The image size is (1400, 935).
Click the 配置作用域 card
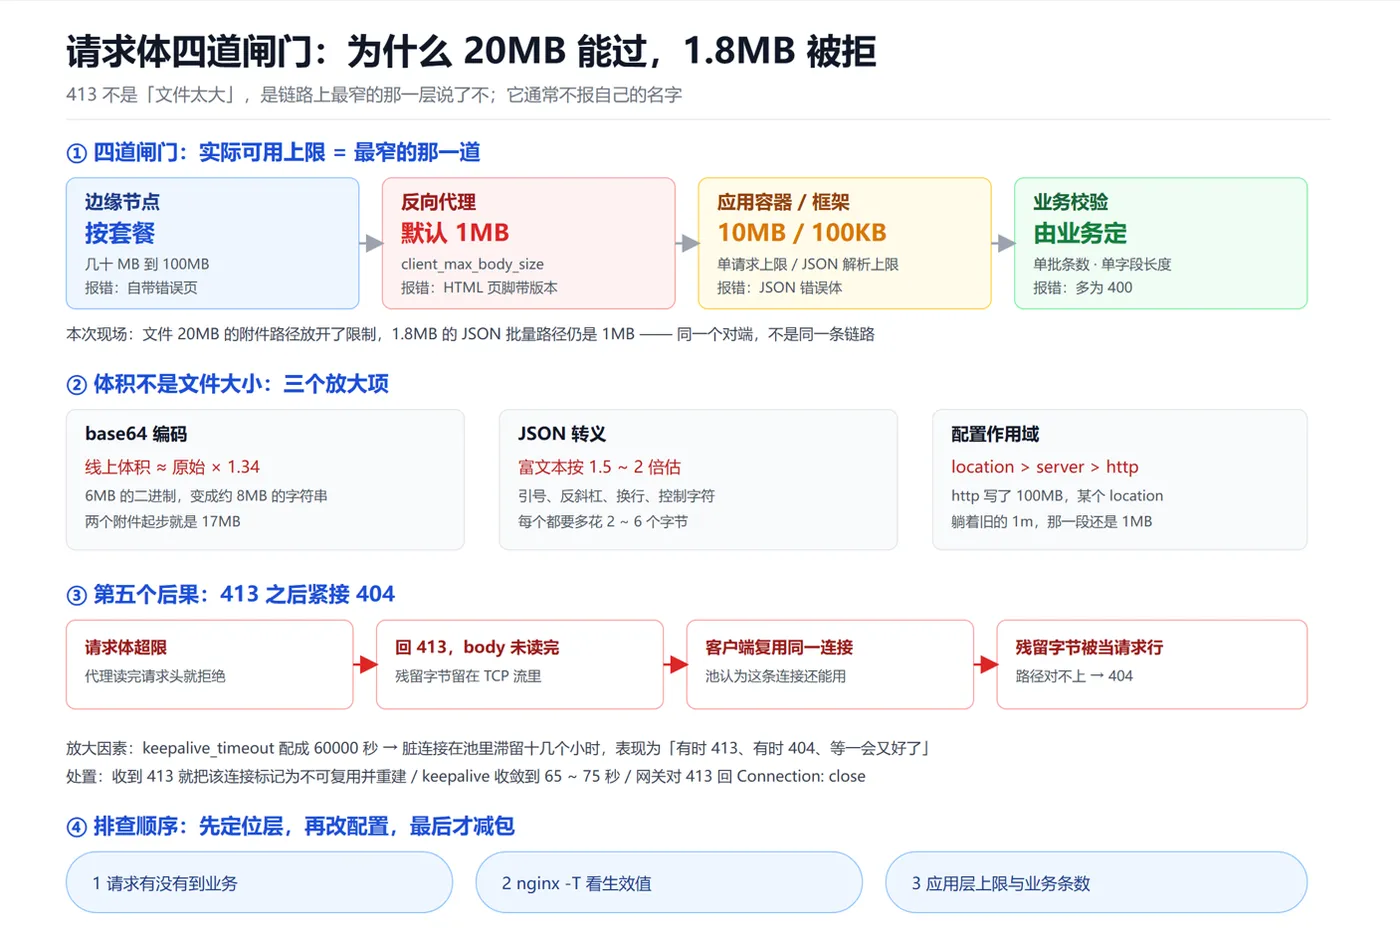(1119, 479)
